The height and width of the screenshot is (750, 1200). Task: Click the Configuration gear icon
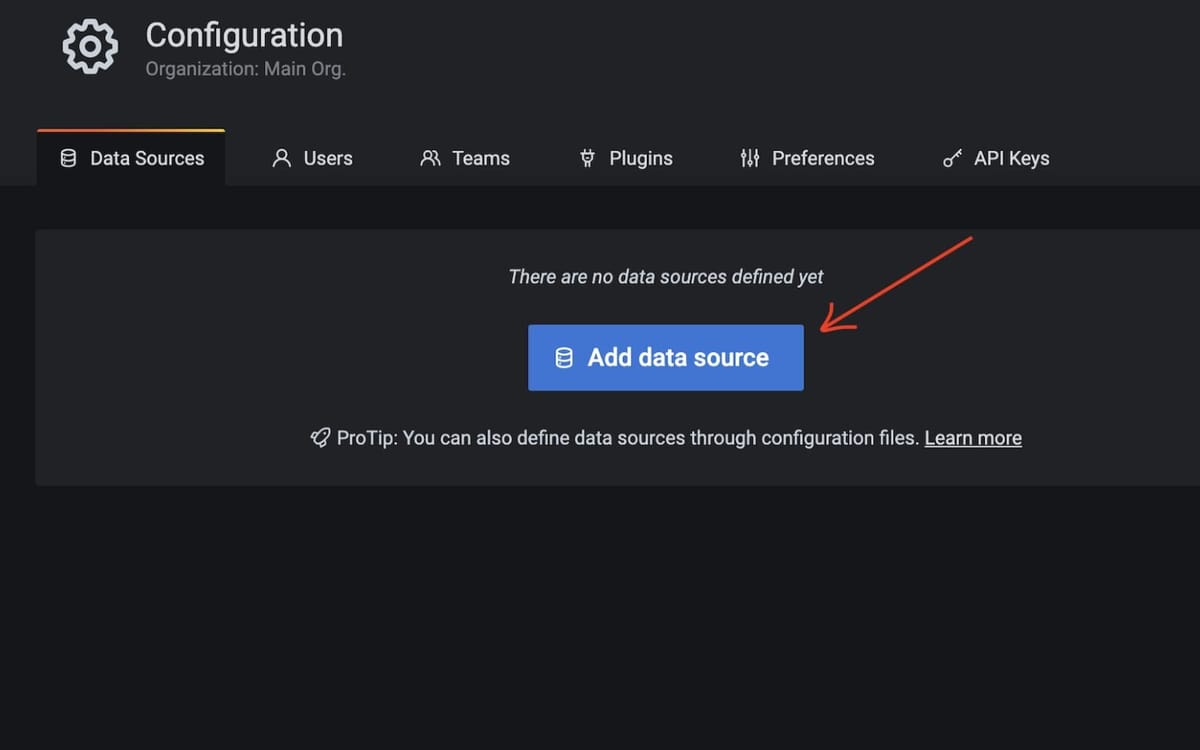89,45
